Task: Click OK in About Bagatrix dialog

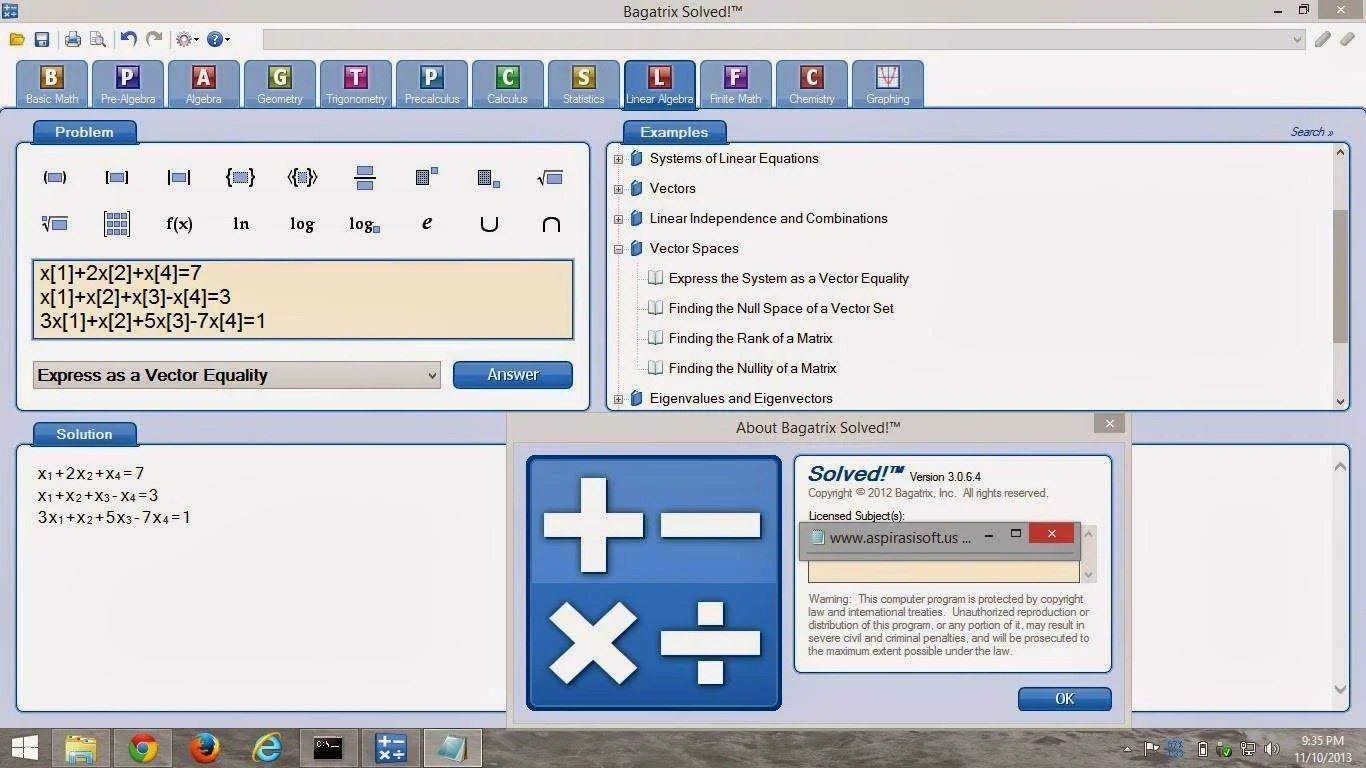Action: pos(1065,699)
